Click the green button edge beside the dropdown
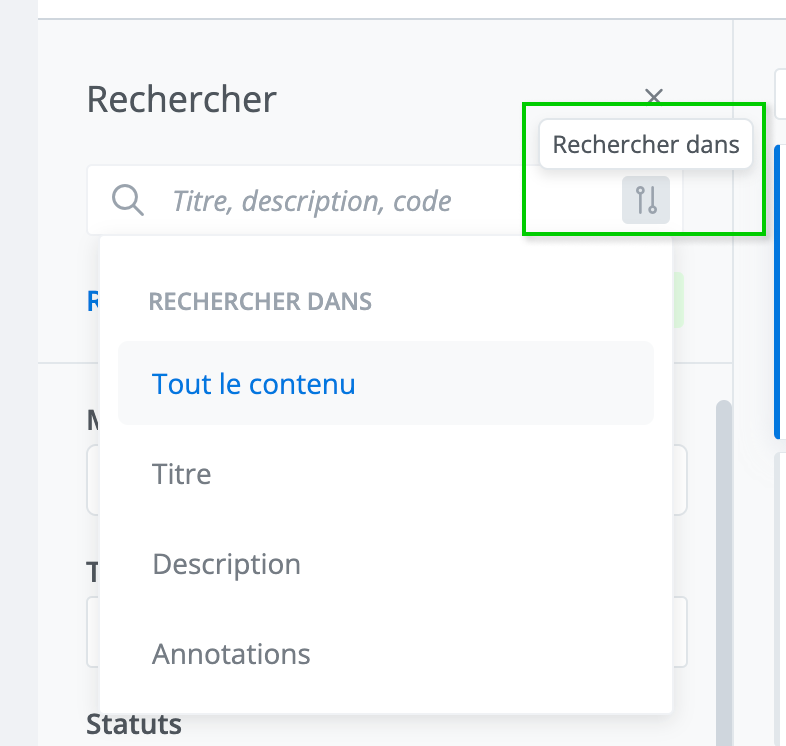 (678, 300)
